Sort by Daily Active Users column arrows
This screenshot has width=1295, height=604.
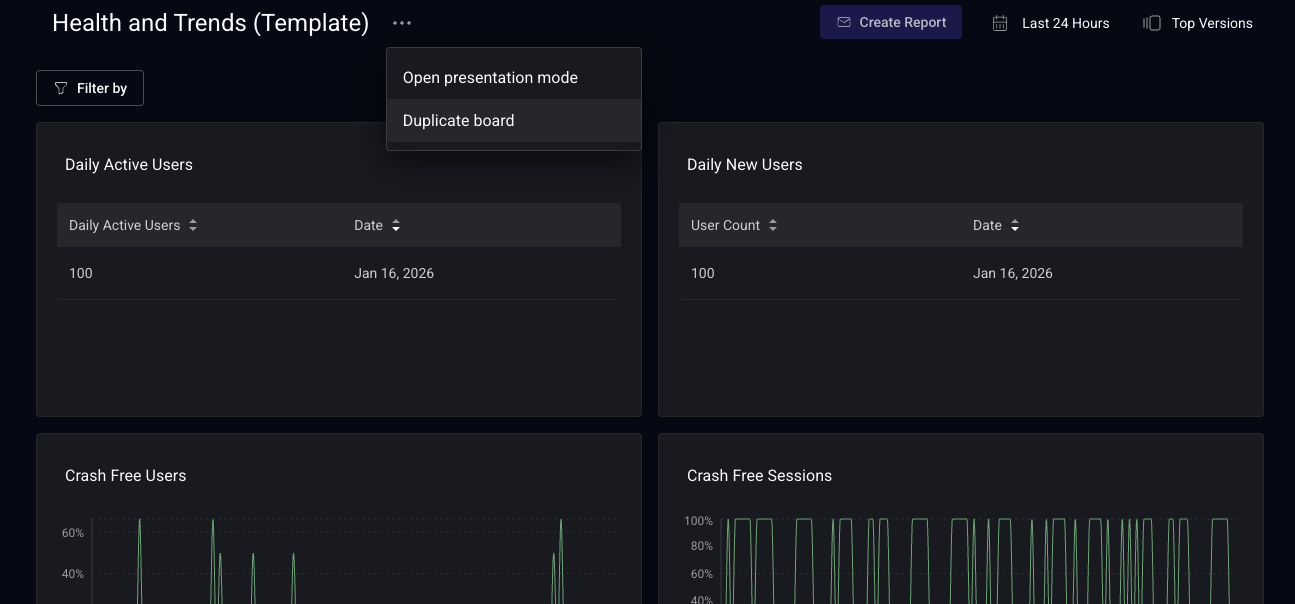(193, 226)
